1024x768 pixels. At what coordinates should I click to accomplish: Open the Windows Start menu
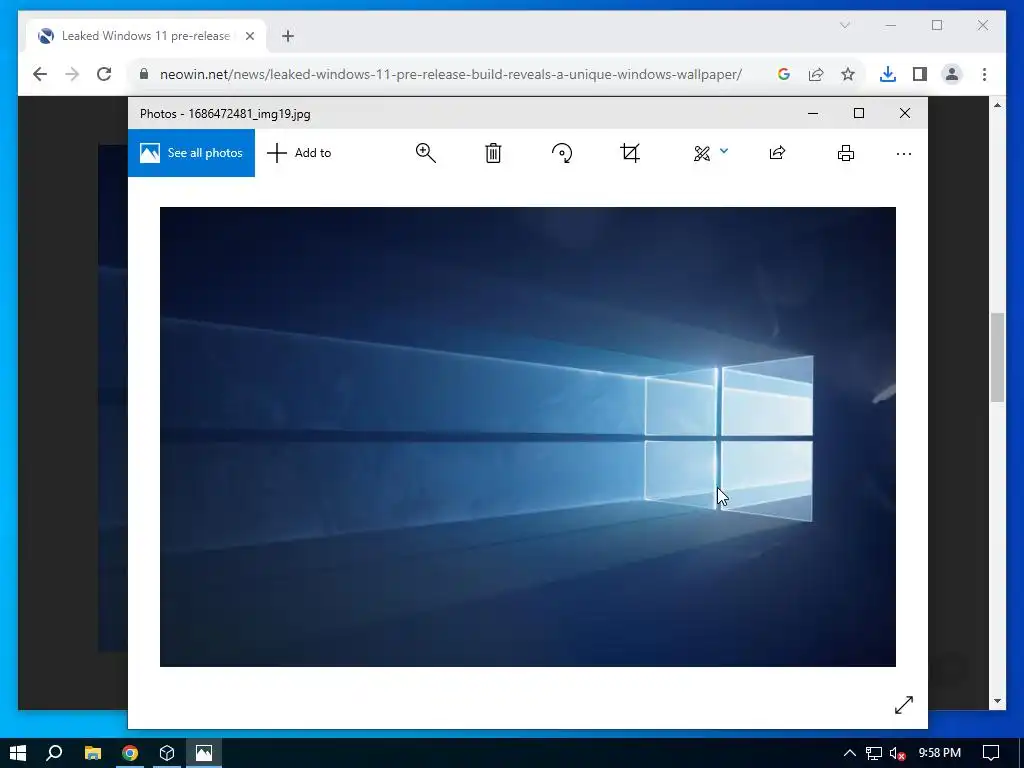(18, 753)
